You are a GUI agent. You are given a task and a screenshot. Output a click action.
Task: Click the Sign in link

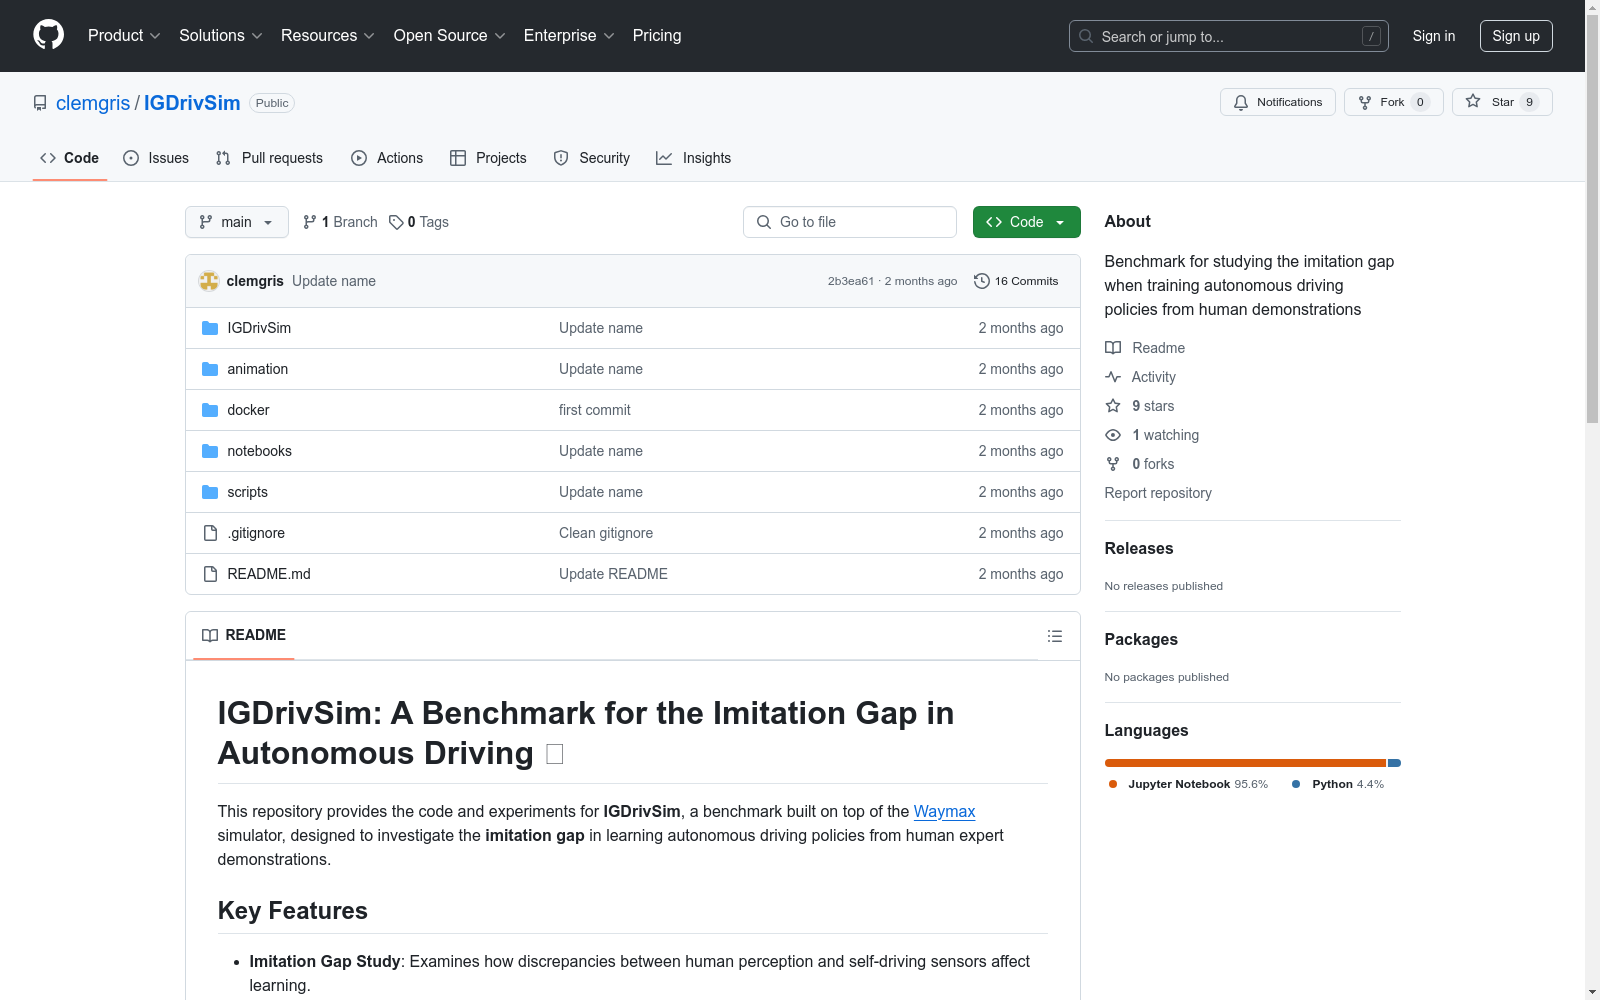[x=1434, y=36]
